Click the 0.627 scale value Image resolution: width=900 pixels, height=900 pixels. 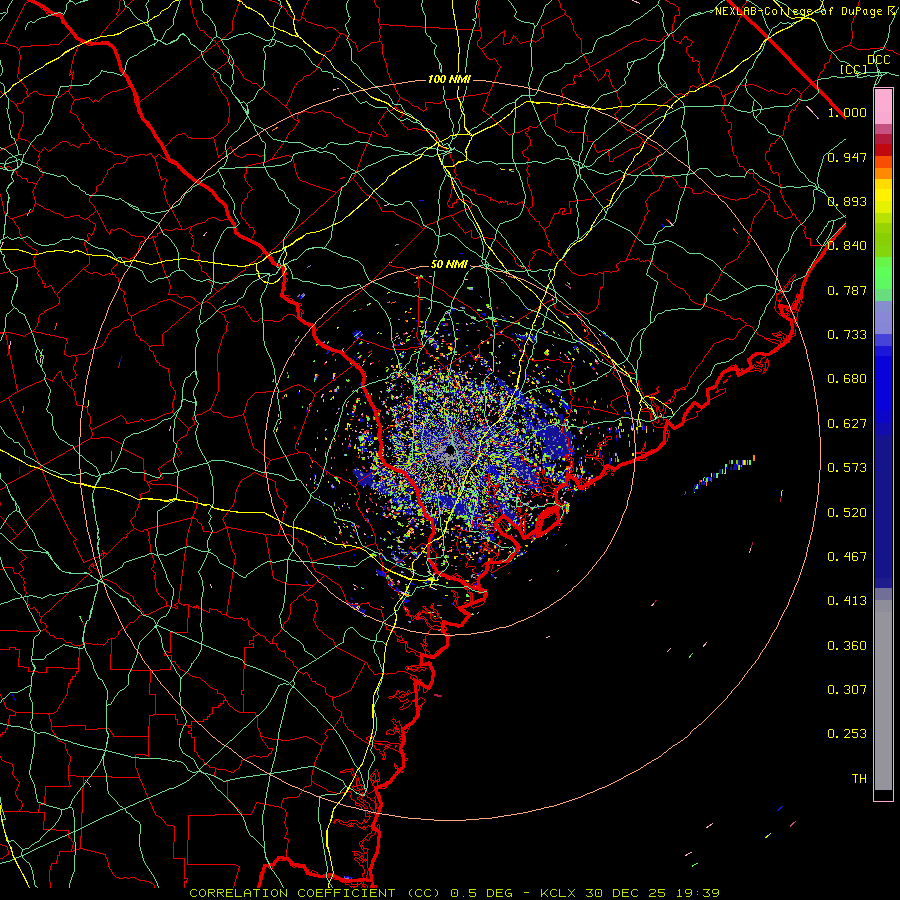coord(847,424)
